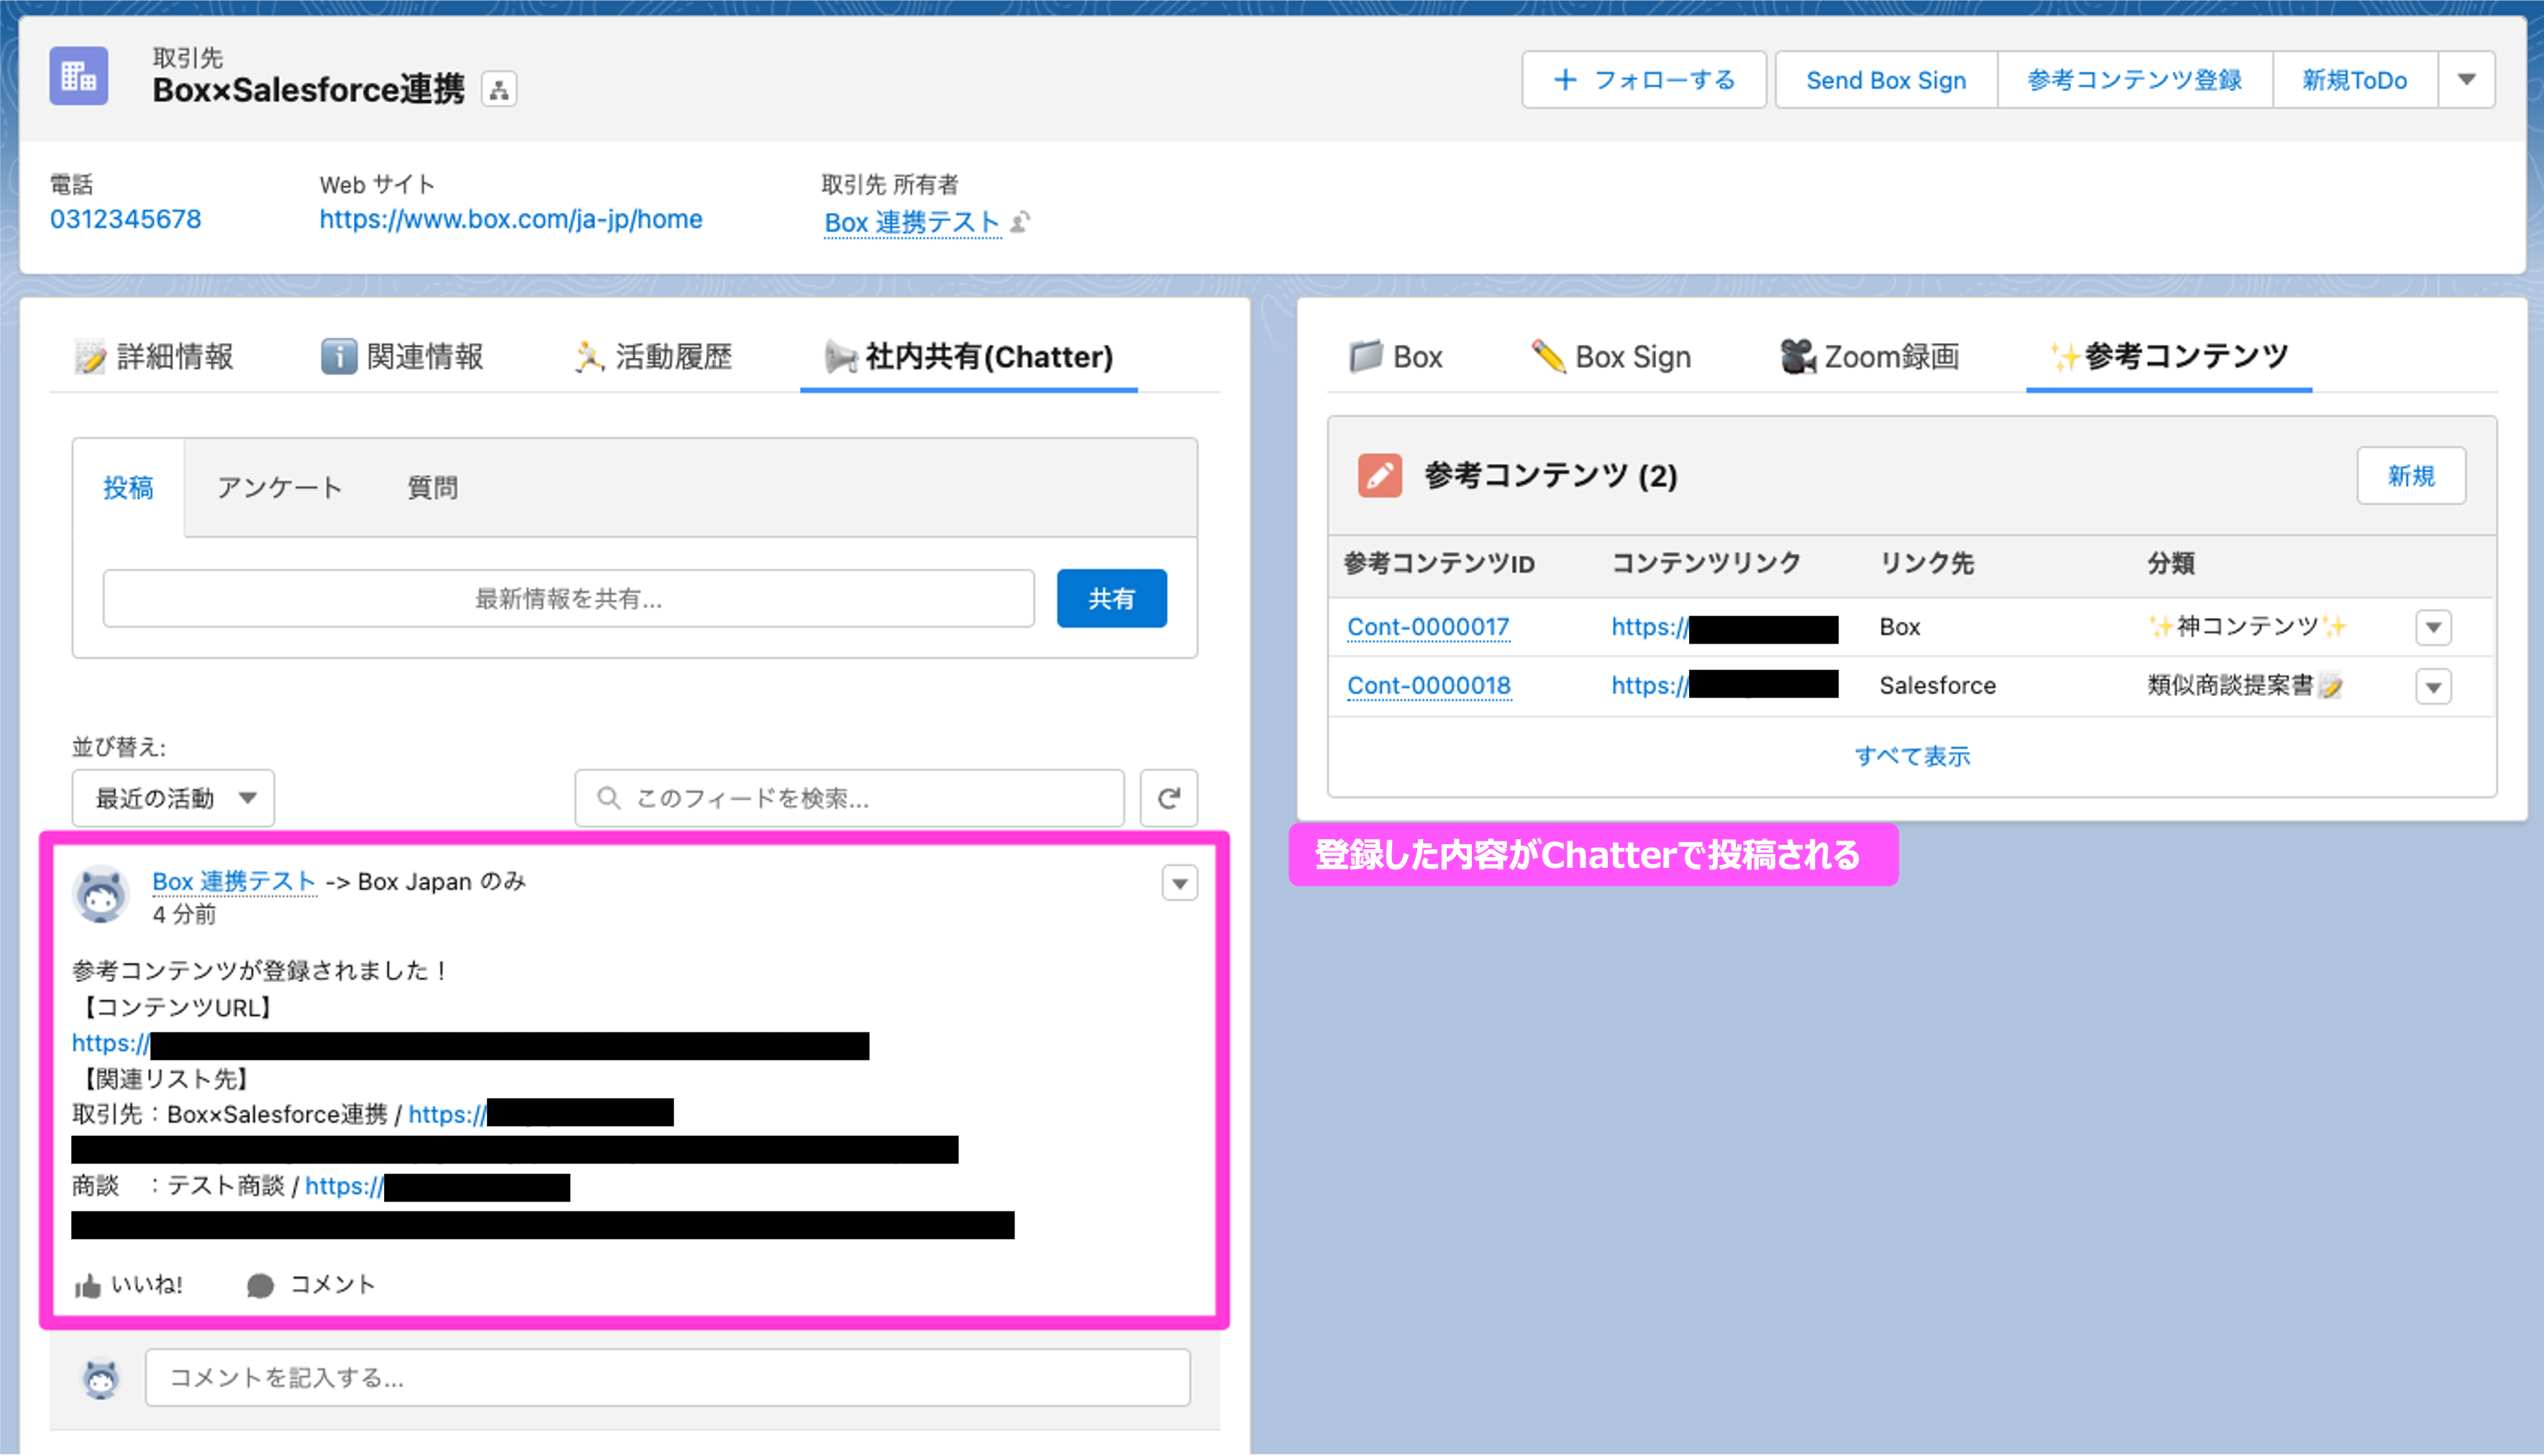
Task: Open the Cont-0000018 row action menu
Action: pyautogui.click(x=2433, y=687)
